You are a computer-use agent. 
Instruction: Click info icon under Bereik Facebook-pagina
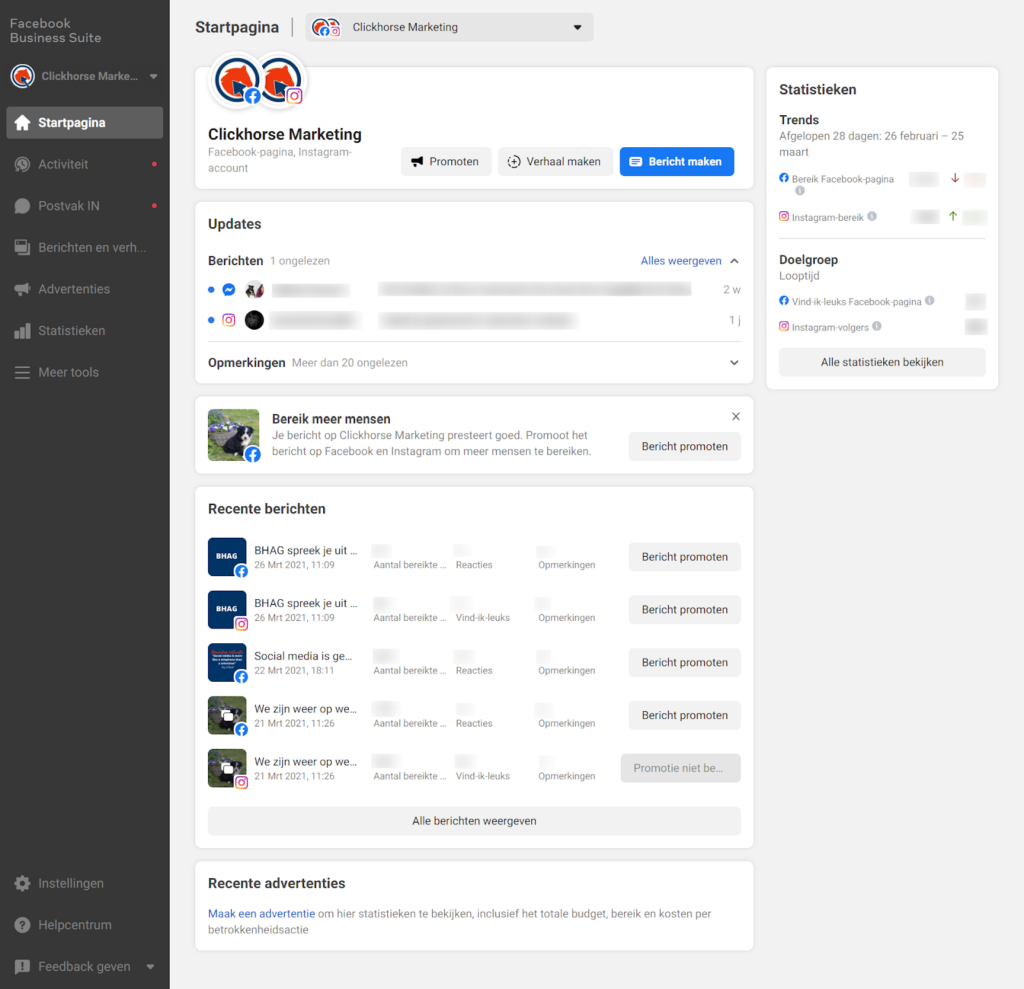[x=799, y=191]
